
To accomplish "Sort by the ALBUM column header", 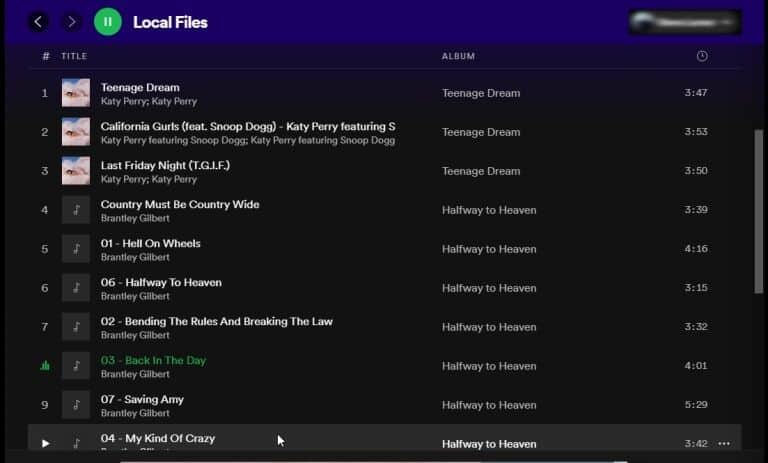I will [458, 56].
